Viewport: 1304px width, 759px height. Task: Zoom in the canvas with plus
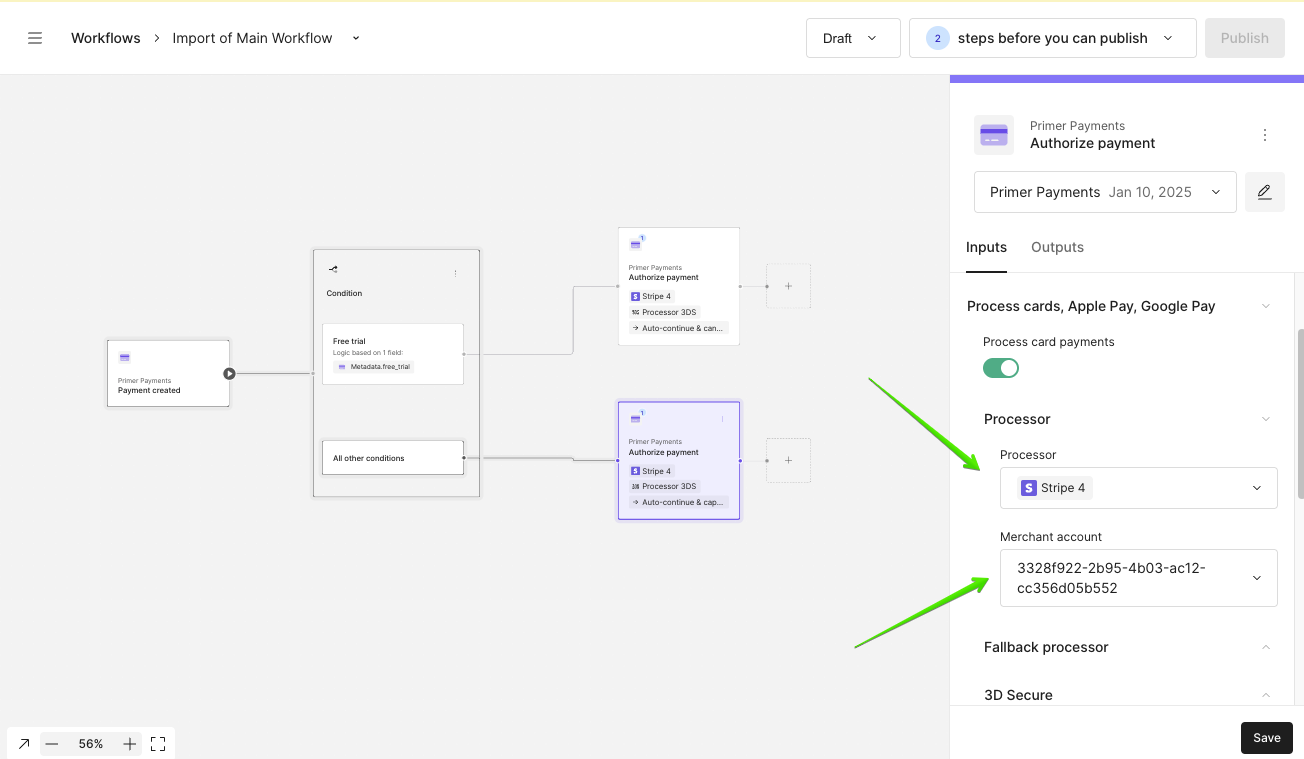point(129,744)
